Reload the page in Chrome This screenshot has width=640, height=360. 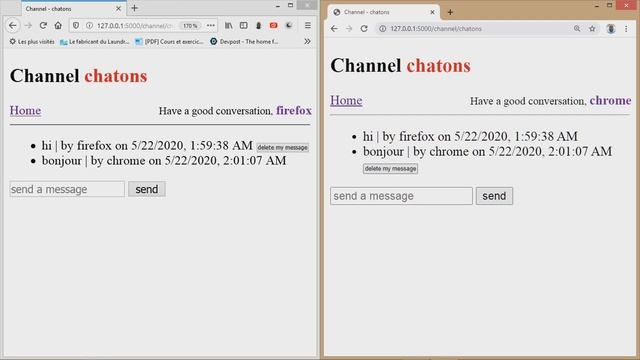[364, 29]
